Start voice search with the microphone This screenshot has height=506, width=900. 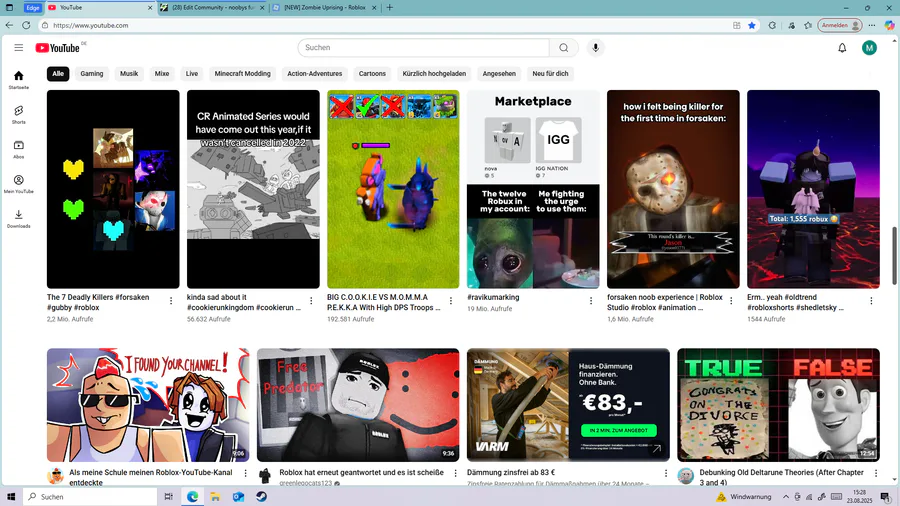pos(595,48)
